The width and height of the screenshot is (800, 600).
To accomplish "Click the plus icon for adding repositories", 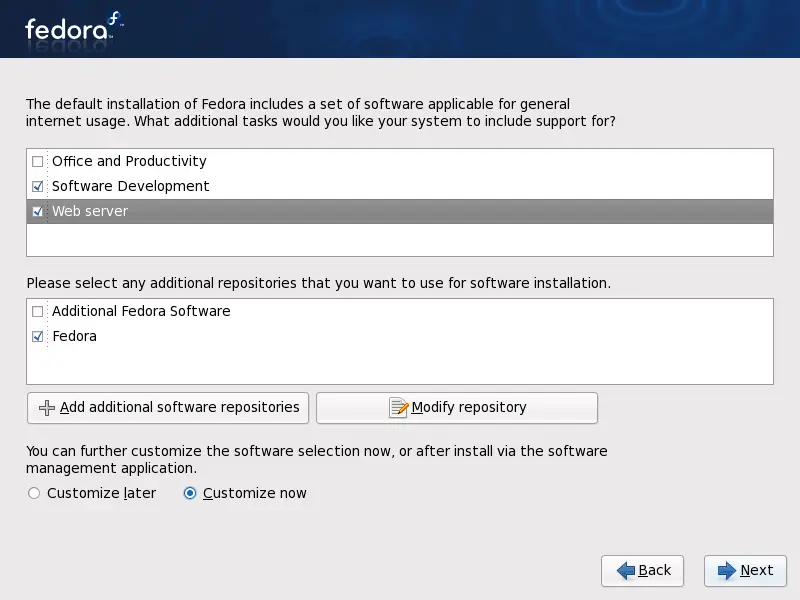I will click(x=46, y=408).
